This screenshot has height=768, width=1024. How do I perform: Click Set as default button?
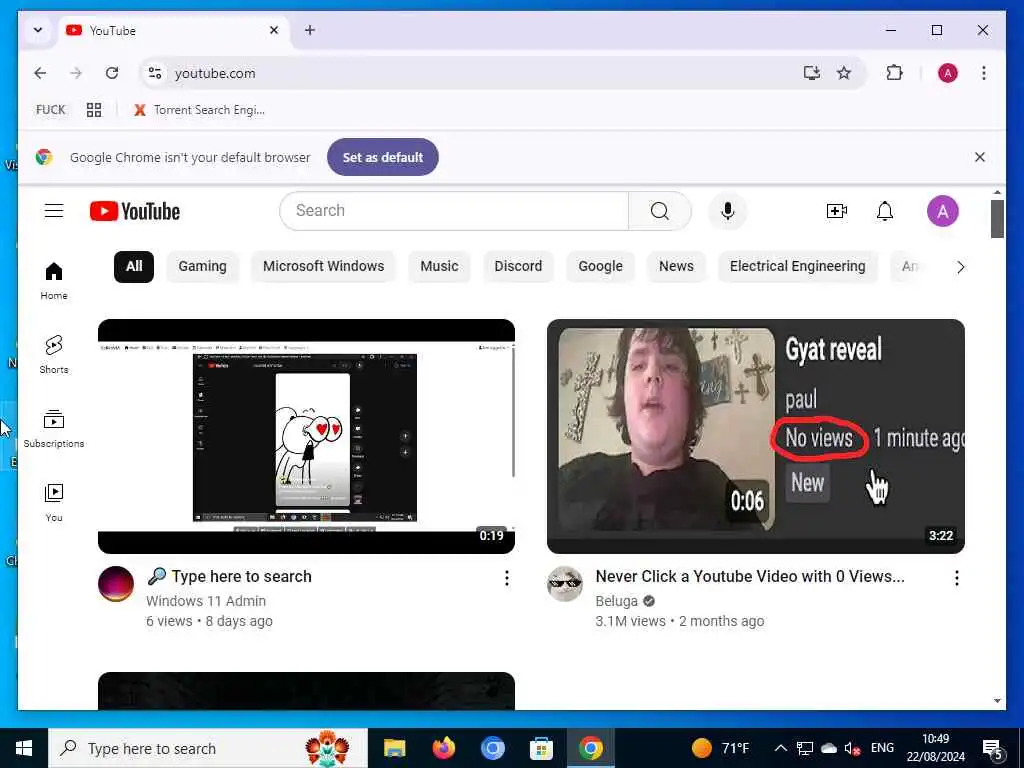click(383, 157)
